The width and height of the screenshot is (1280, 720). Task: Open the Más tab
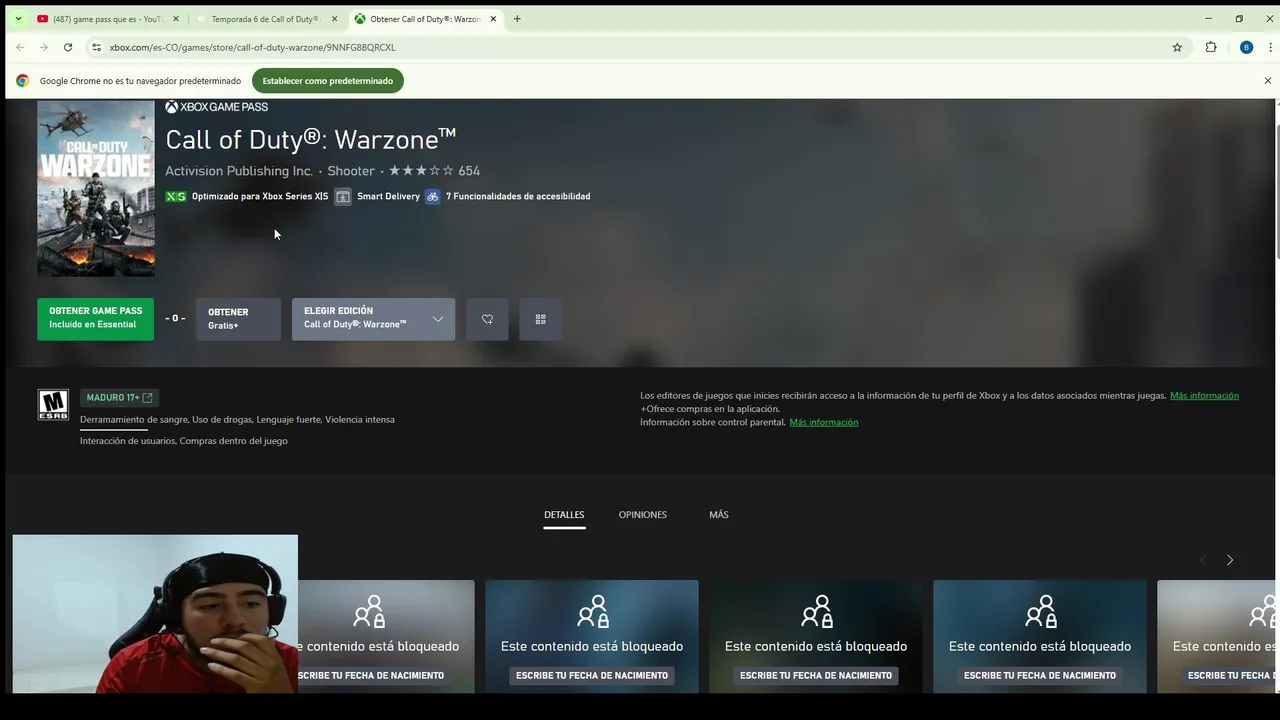719,514
